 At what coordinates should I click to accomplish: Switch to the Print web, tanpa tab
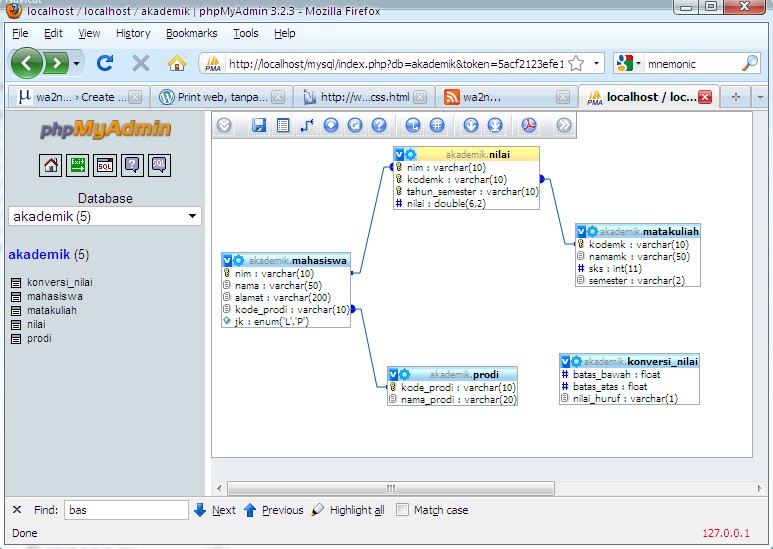click(222, 97)
